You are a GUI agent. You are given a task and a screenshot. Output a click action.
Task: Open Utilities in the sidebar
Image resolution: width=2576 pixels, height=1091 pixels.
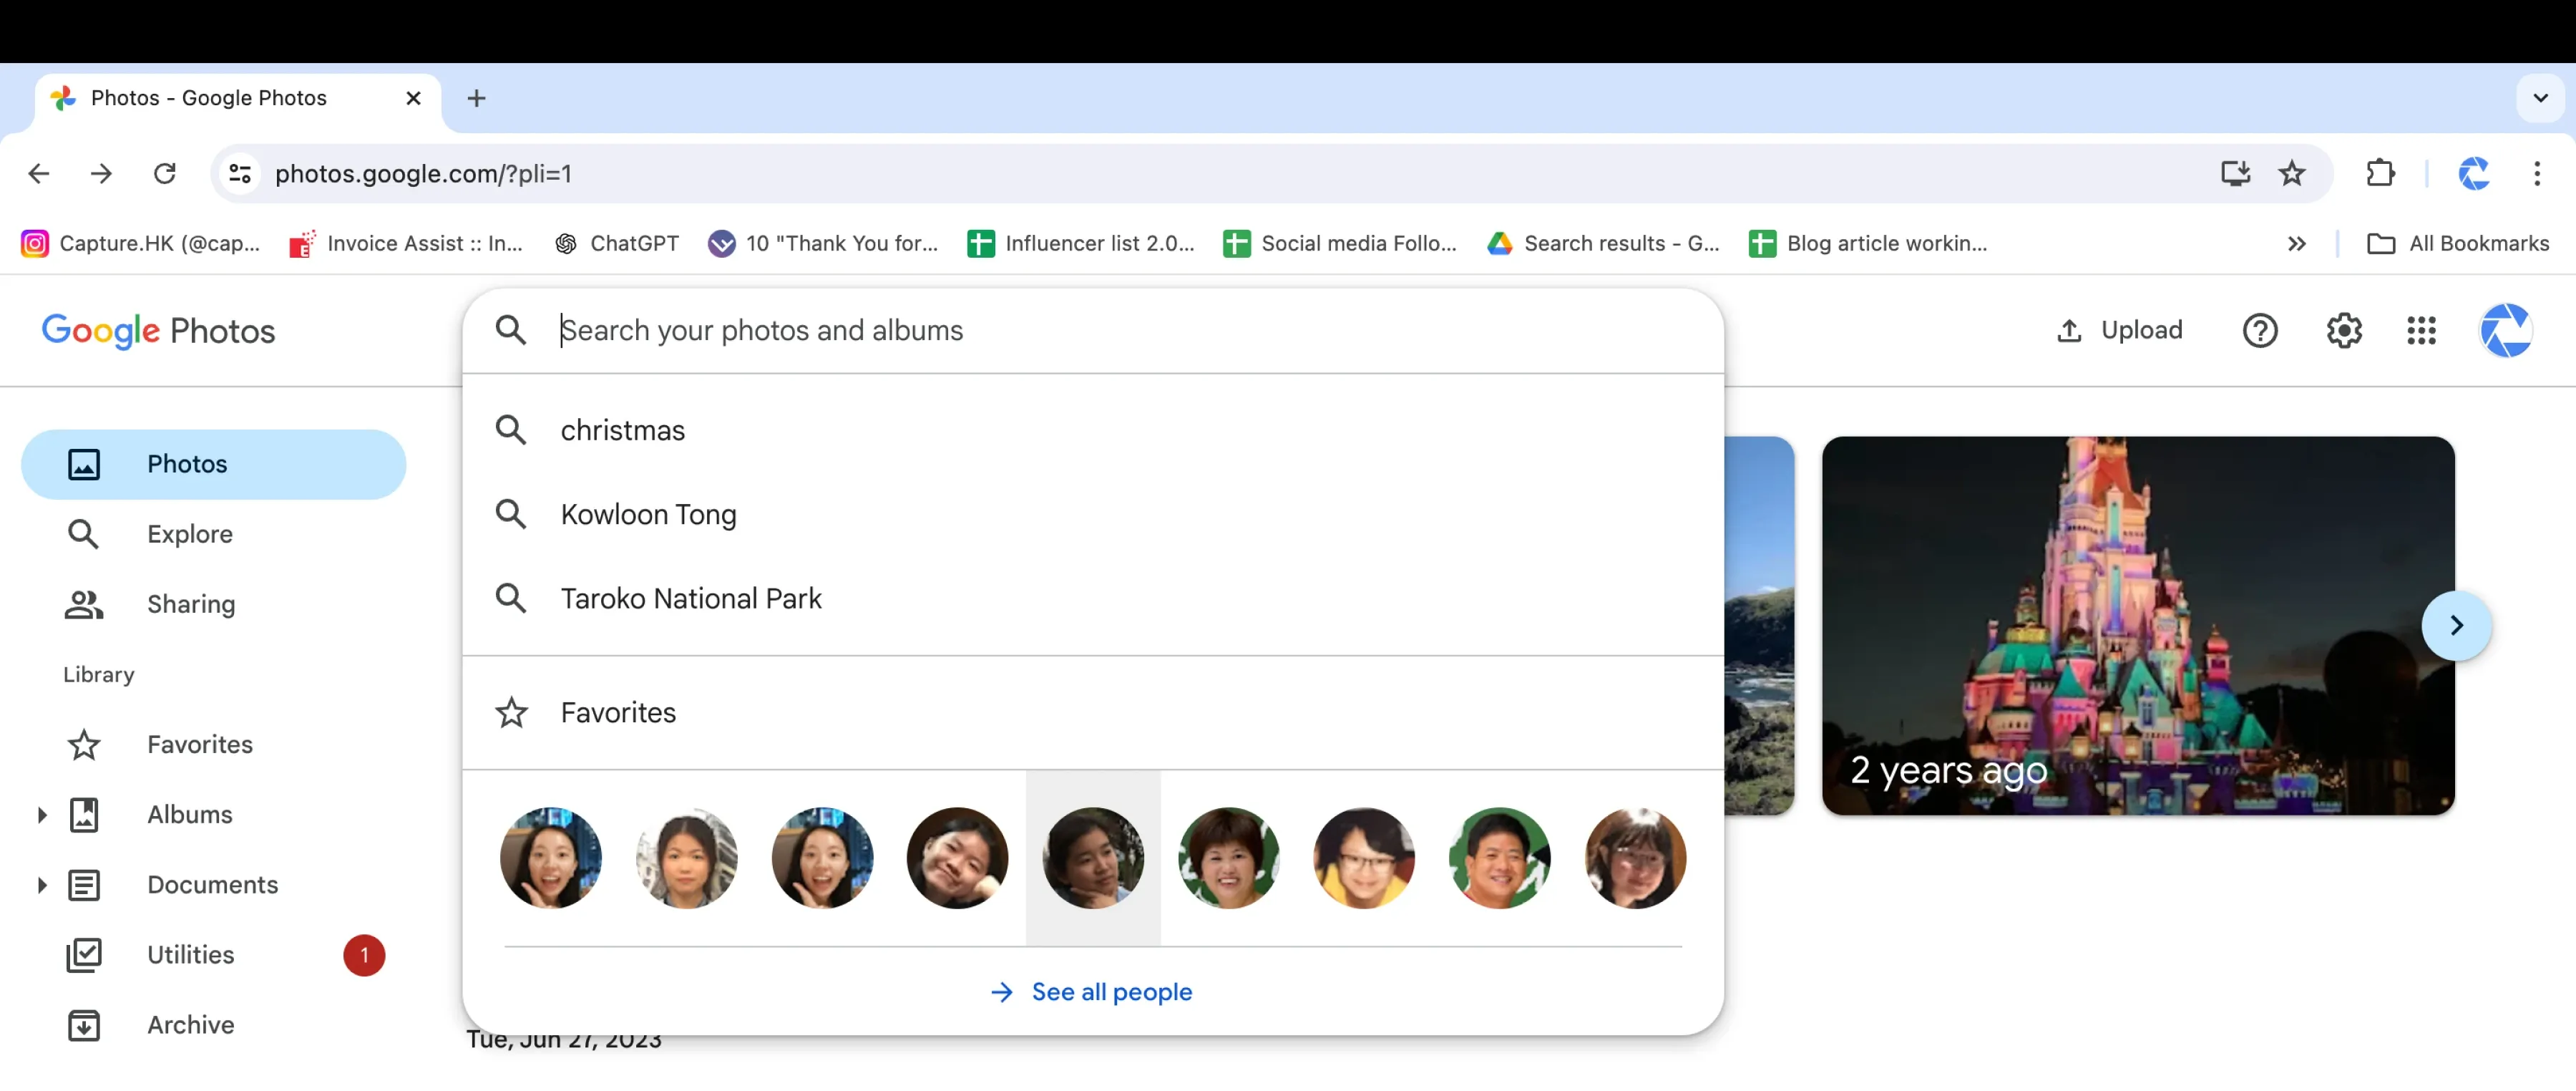coord(190,955)
